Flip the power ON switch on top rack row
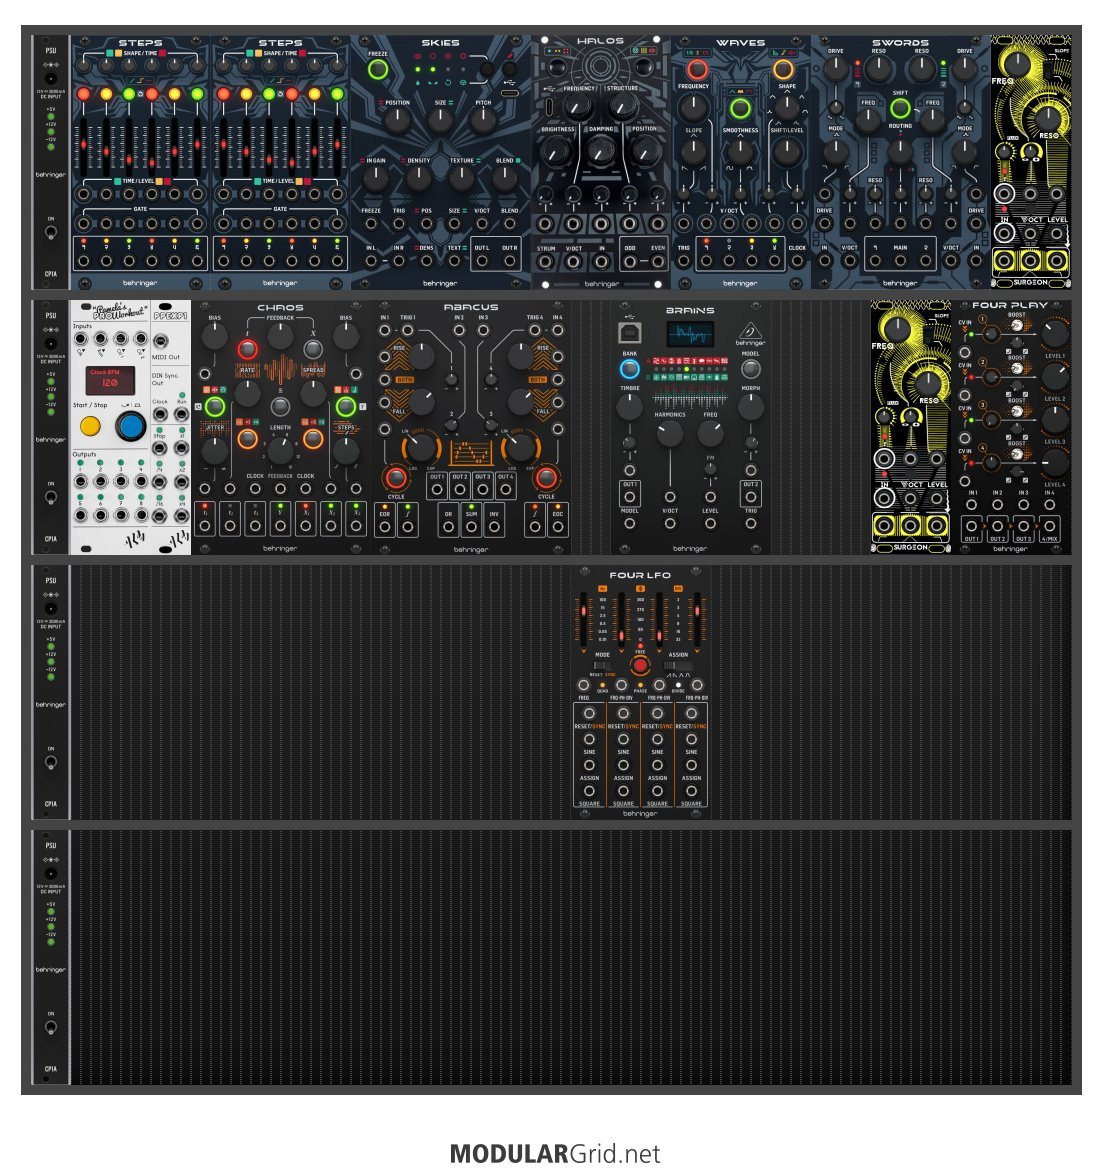1112x1175 pixels. coord(50,232)
